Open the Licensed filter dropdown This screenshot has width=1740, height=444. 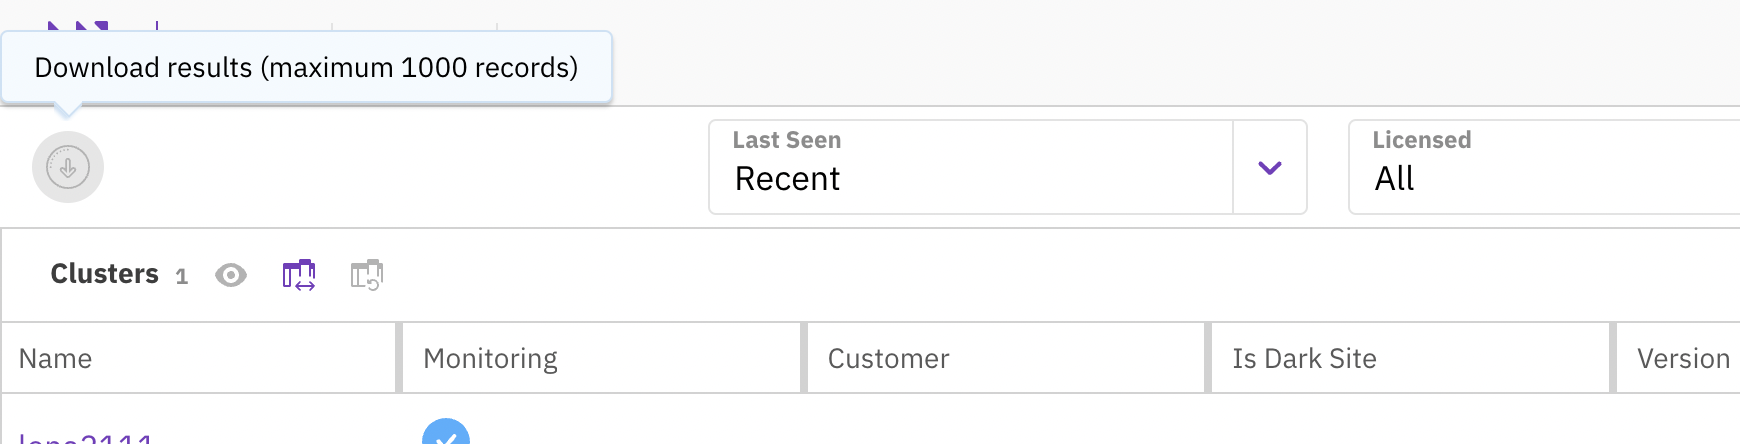(1540, 168)
